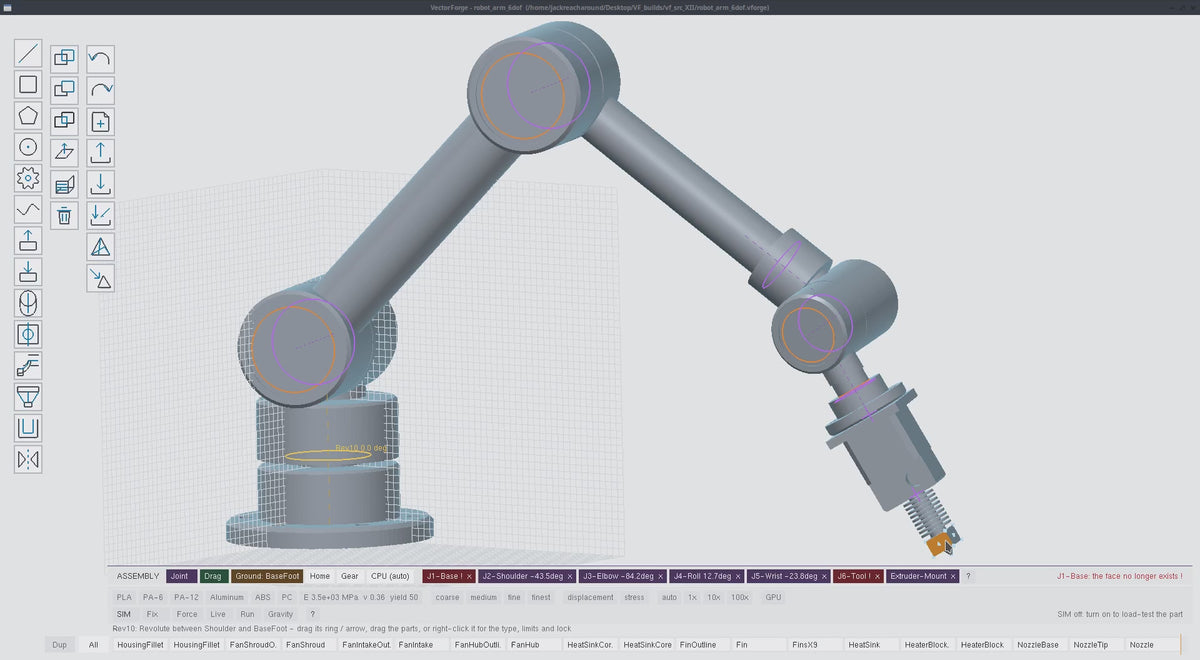The image size is (1200, 660).
Task: Show stress results
Action: (634, 597)
